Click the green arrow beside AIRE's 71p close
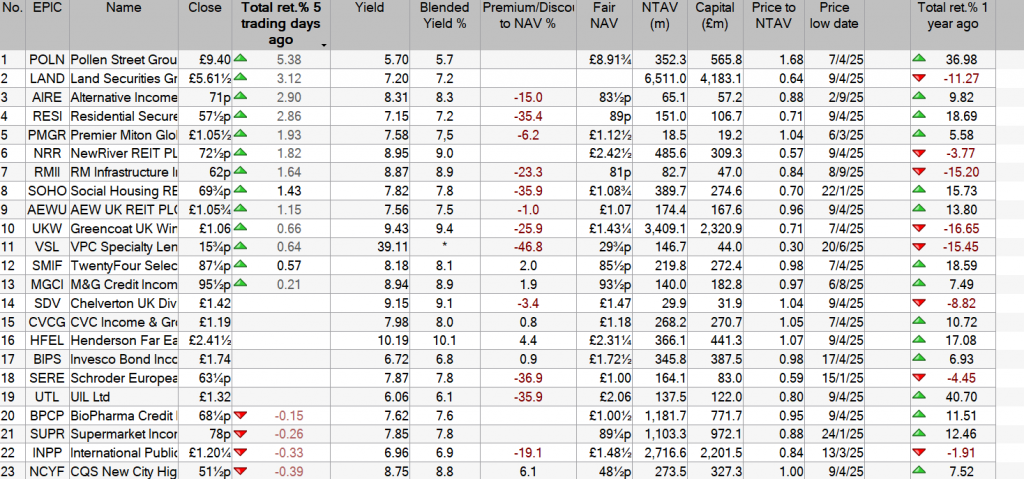This screenshot has width=1024, height=479. pos(240,97)
